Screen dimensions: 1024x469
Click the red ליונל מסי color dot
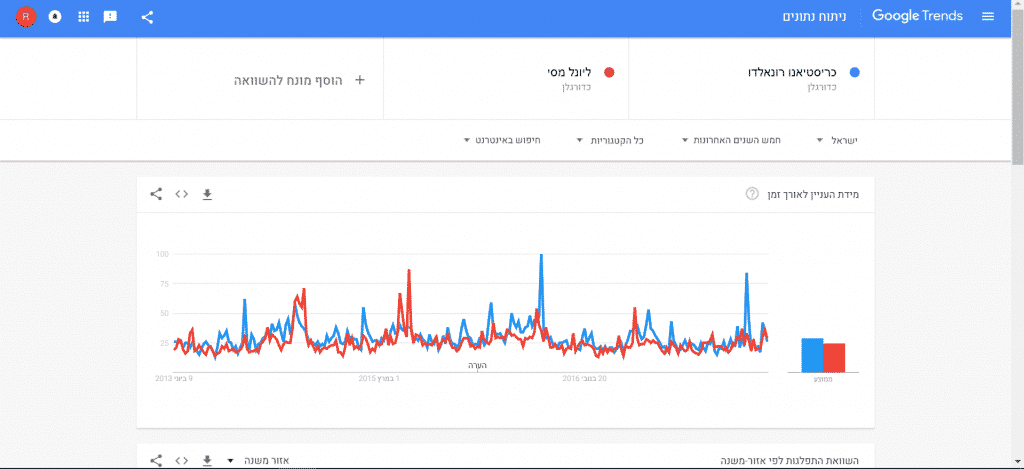[x=609, y=73]
